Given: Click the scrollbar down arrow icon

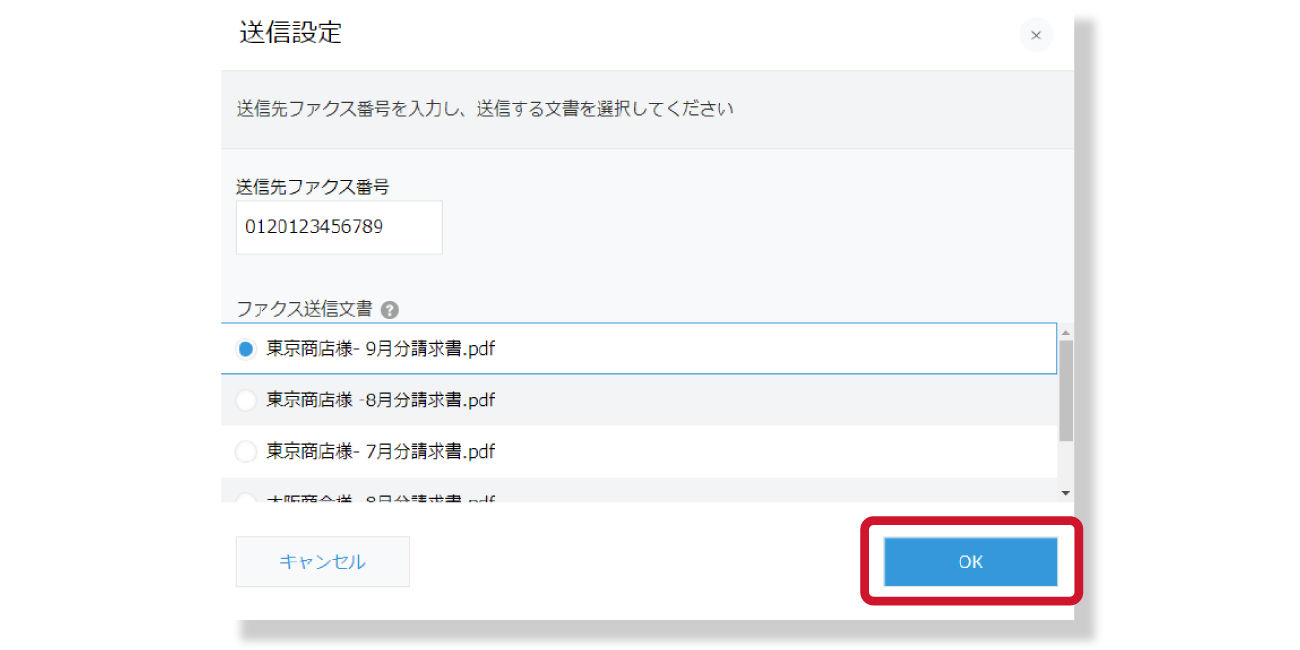Looking at the screenshot, I should 1065,491.
